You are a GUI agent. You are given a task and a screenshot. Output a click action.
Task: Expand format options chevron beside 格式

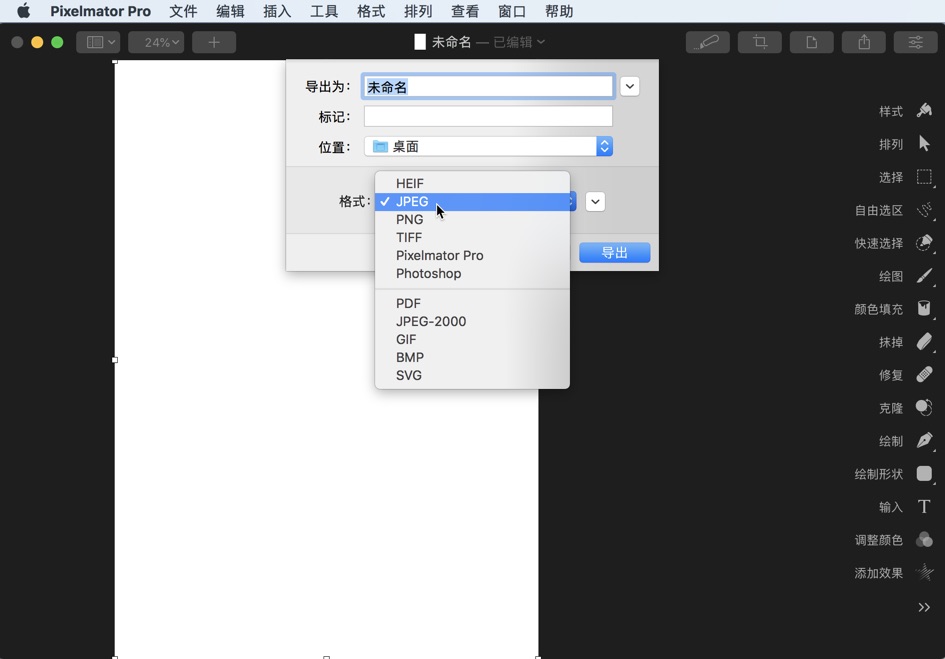[x=595, y=202]
